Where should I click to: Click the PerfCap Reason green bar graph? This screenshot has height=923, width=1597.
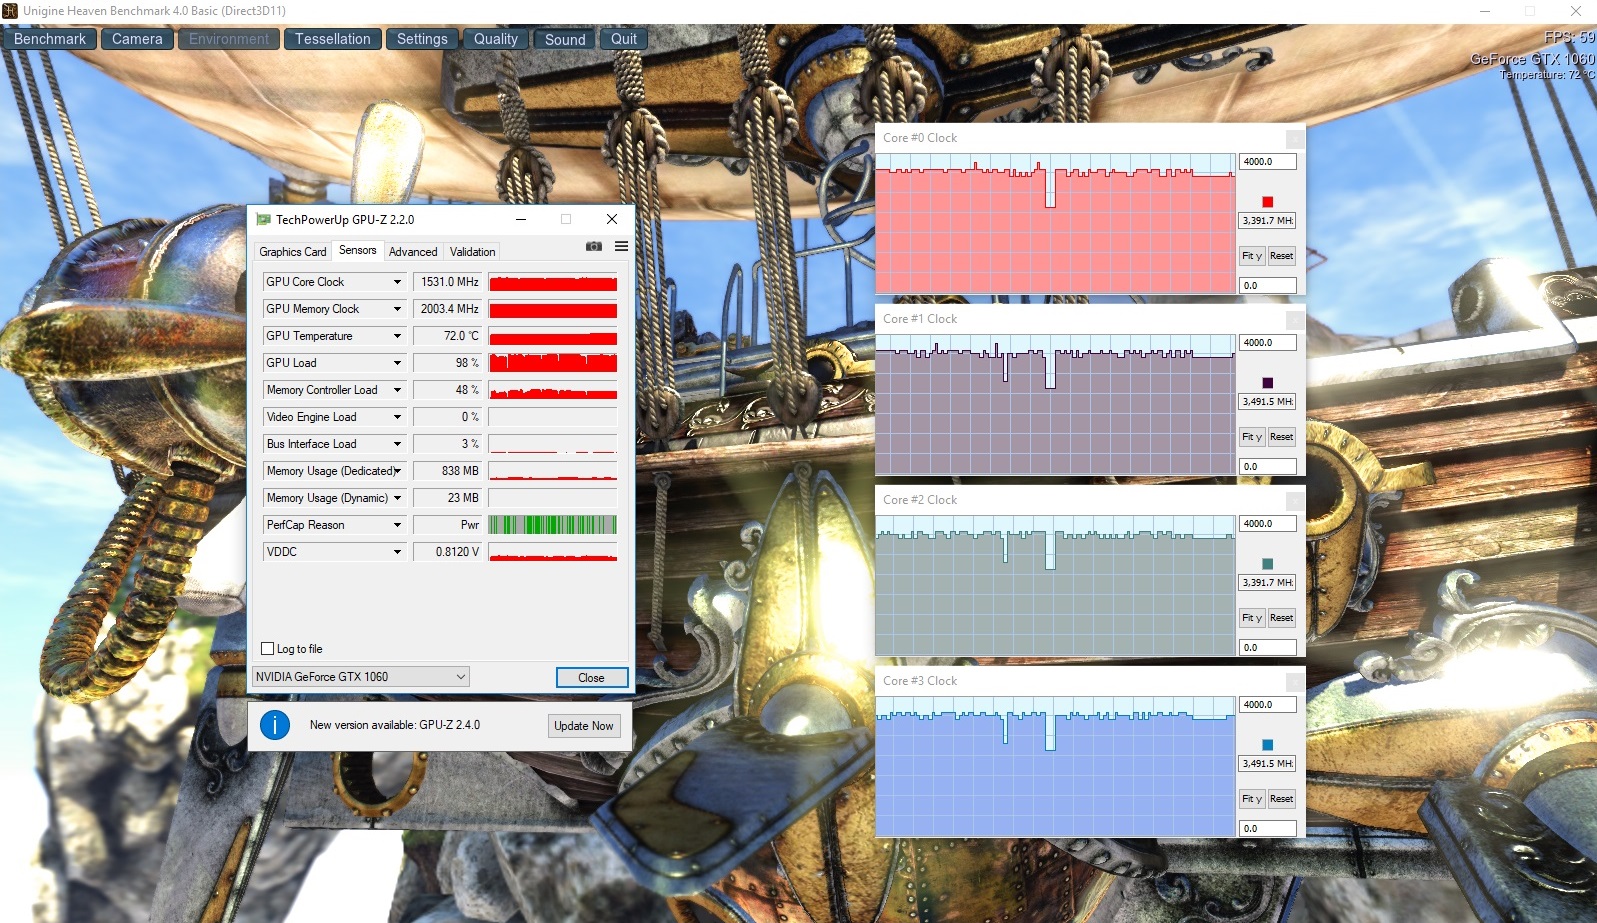[x=553, y=525]
